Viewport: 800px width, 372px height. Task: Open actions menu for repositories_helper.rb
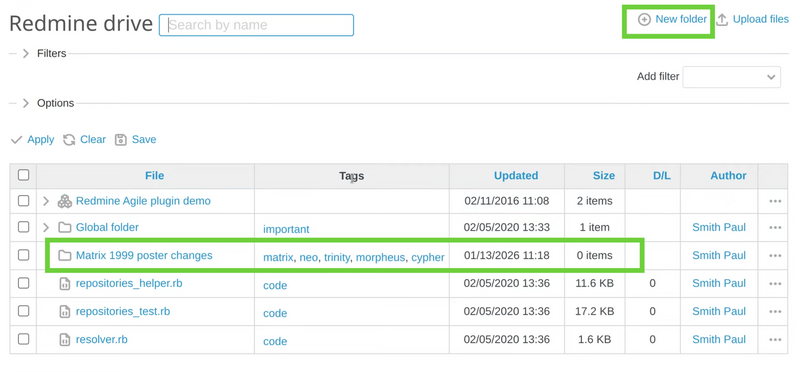(x=775, y=284)
